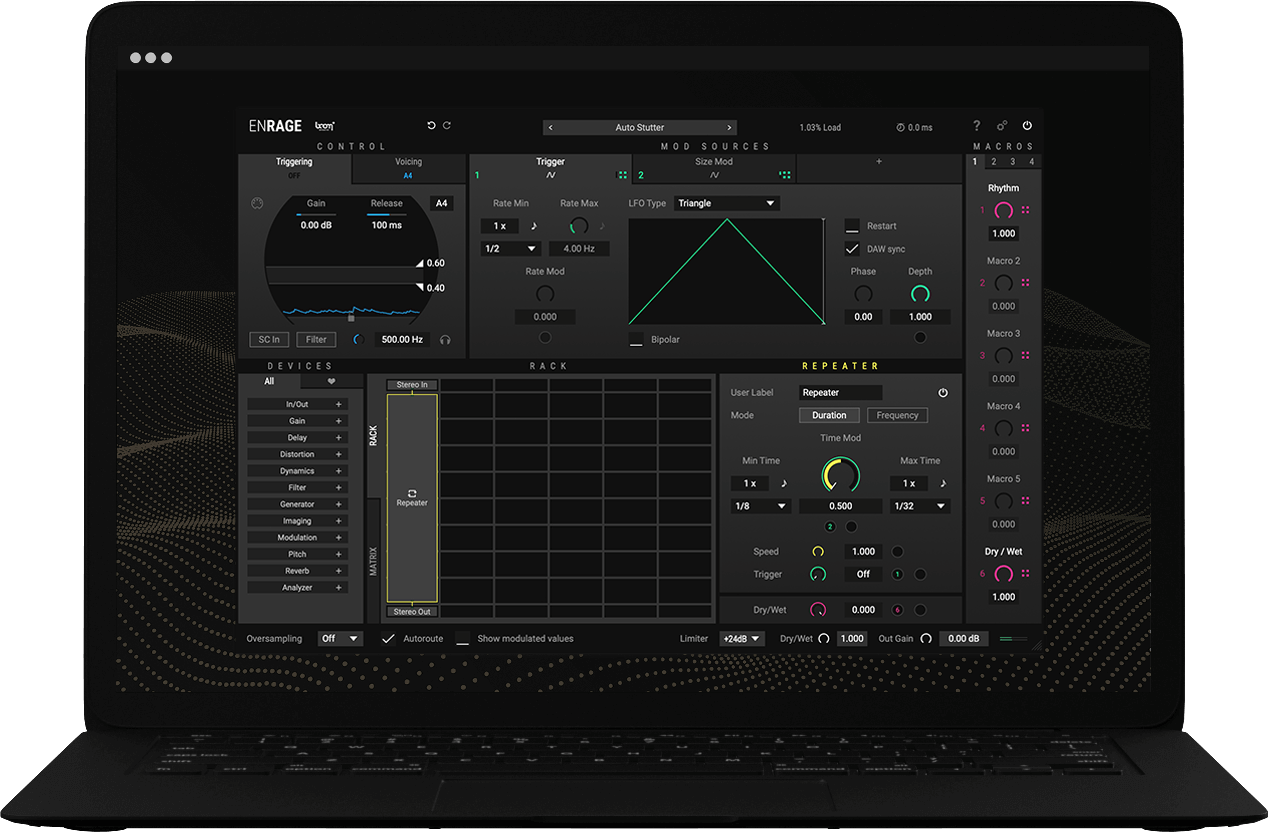Screen dimensions: 1269x832
Task: Enable the Restart checkbox
Action: pos(852,226)
